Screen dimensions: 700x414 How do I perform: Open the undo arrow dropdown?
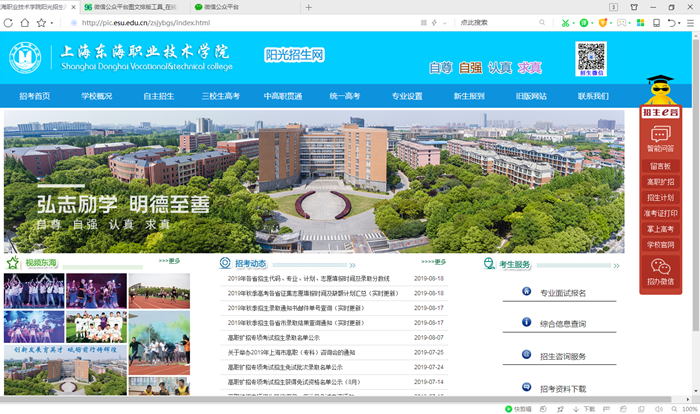pyautogui.click(x=679, y=23)
